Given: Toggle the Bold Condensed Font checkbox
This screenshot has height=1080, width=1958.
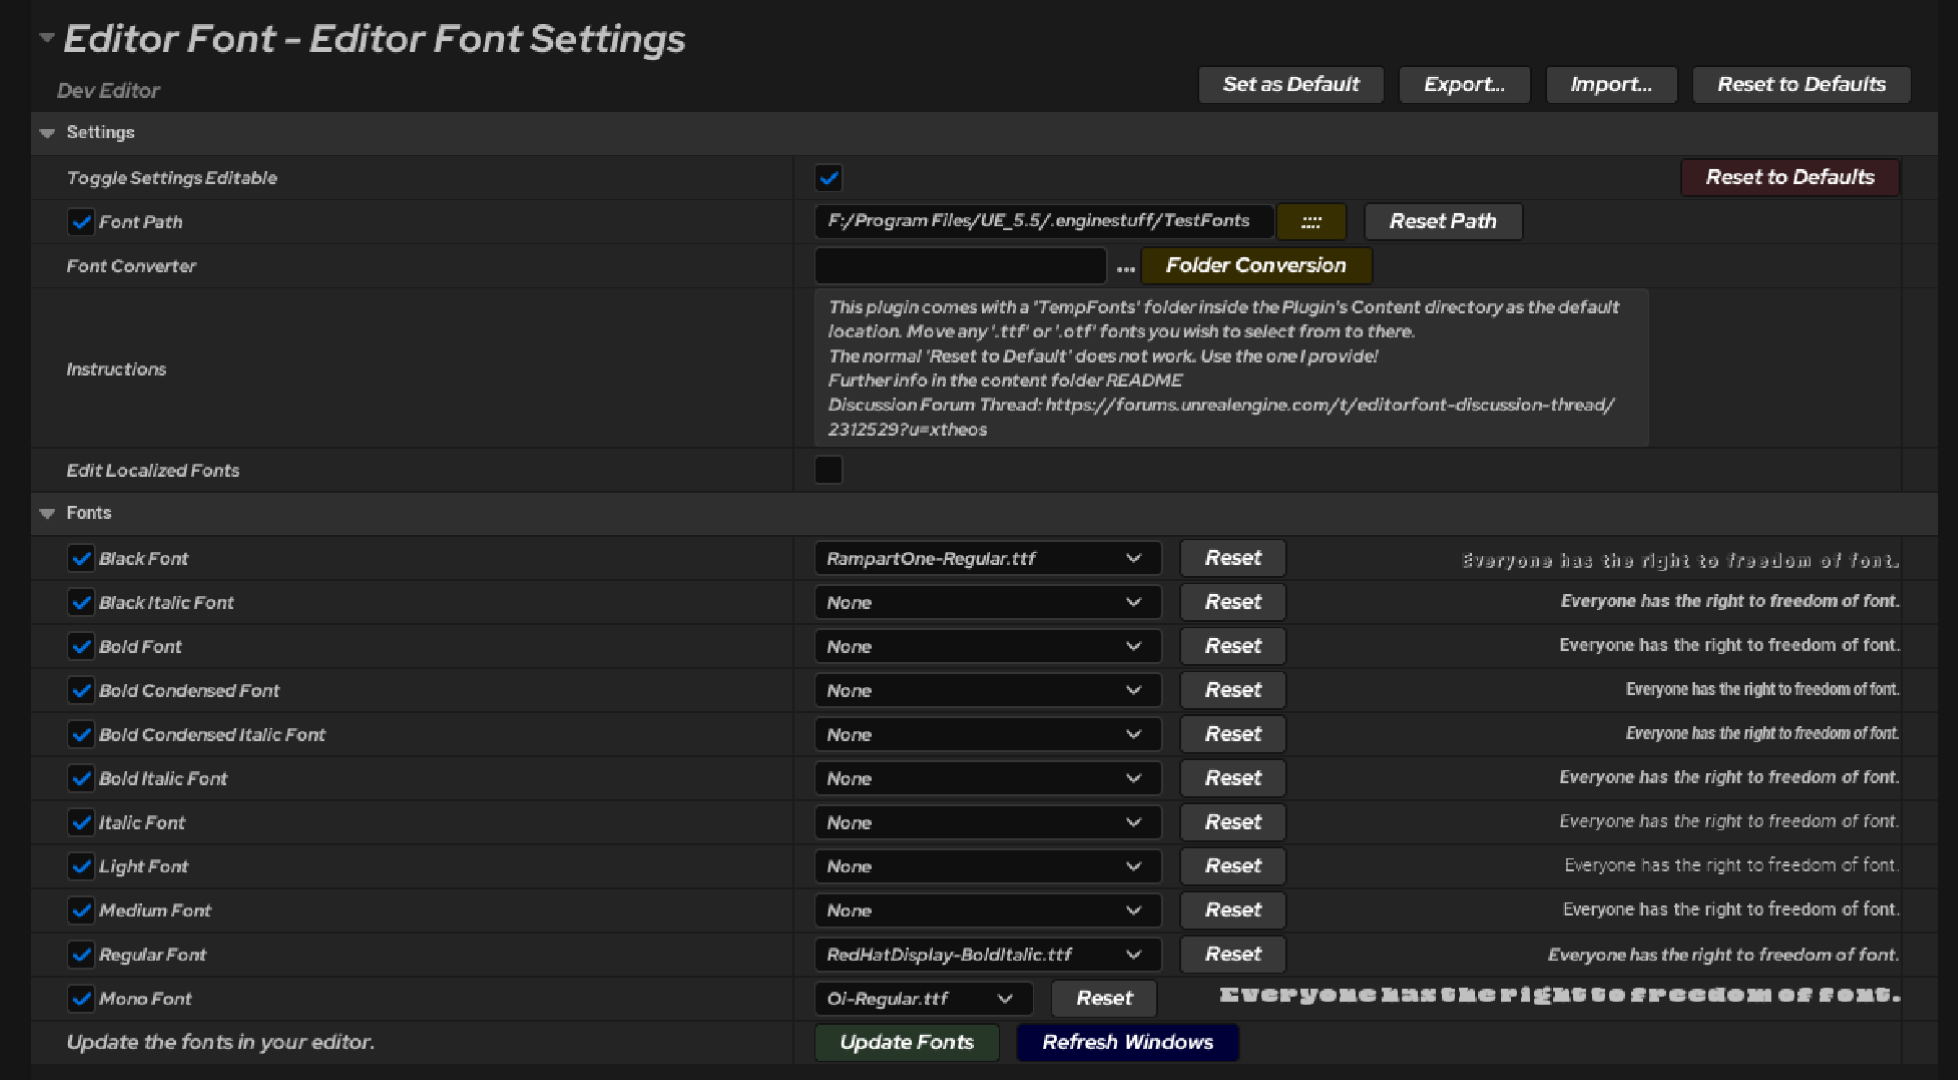Looking at the screenshot, I should [x=81, y=690].
